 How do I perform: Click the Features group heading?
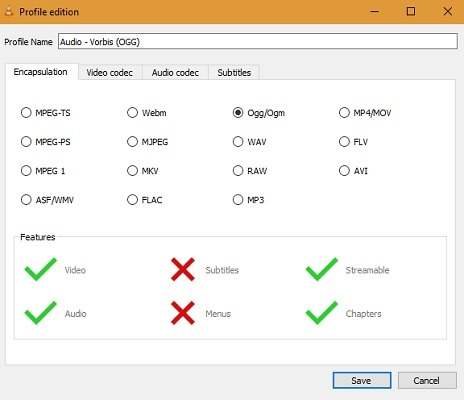coord(38,237)
